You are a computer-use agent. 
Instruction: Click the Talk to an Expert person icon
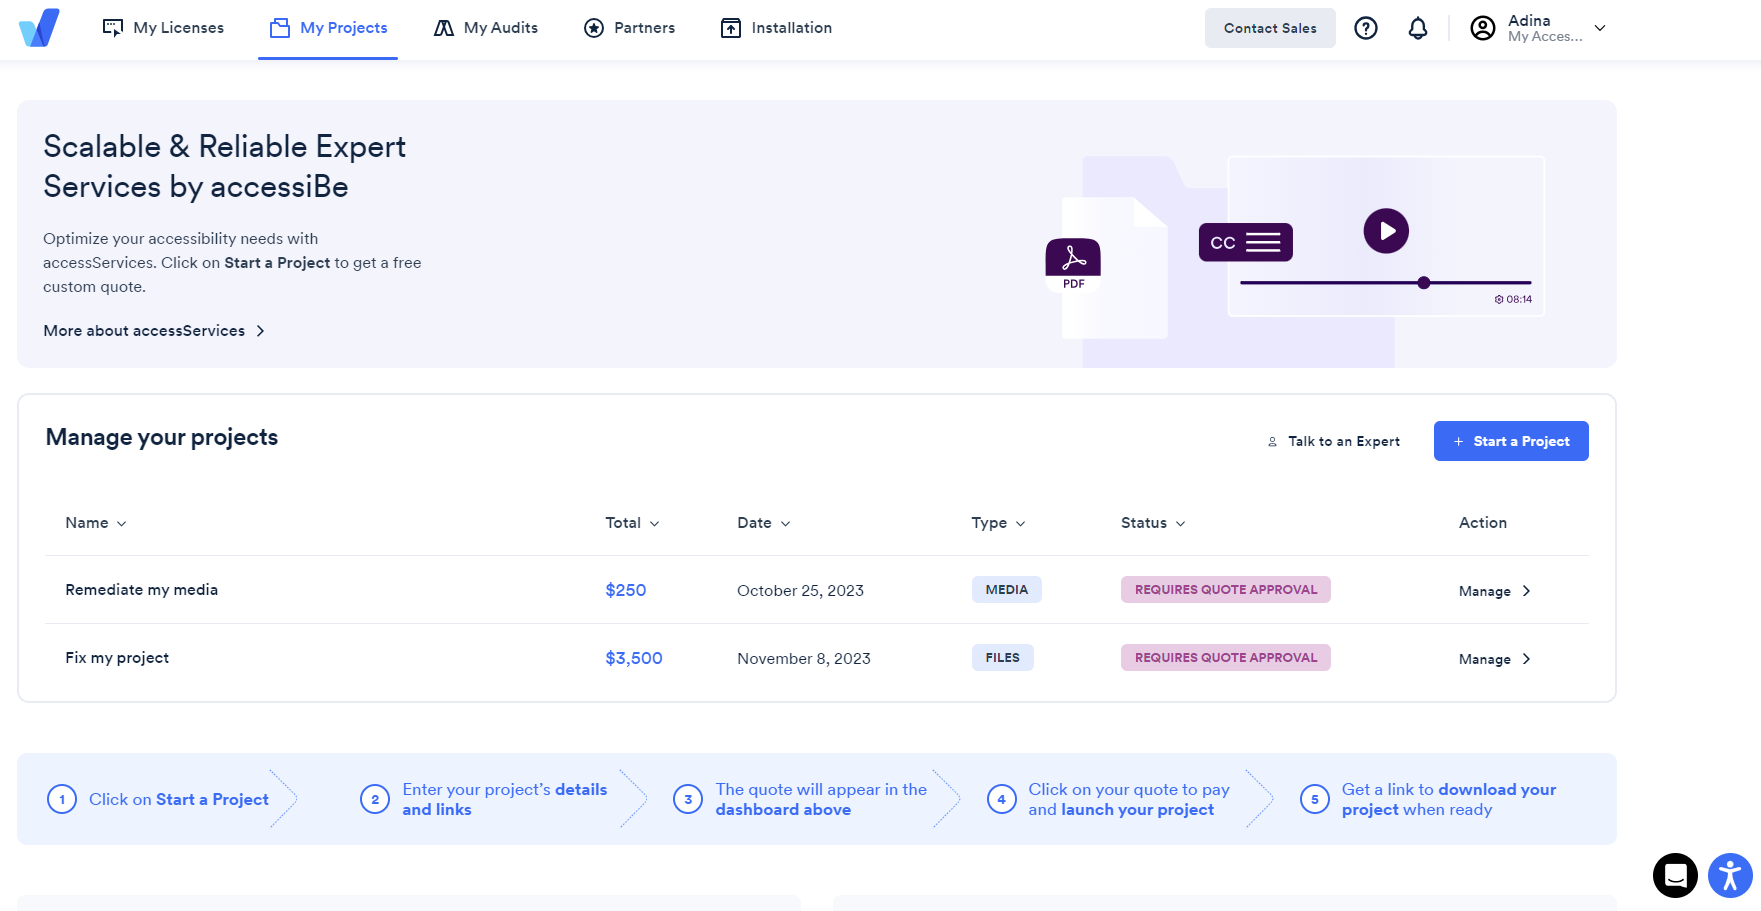[1272, 441]
